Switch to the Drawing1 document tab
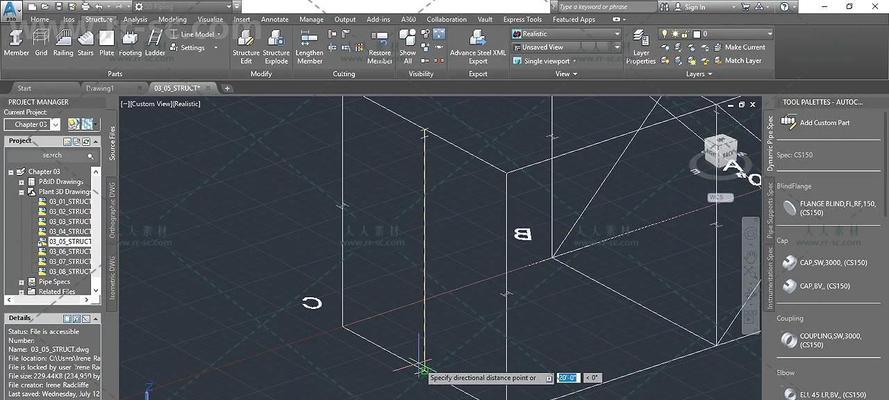The height and width of the screenshot is (400, 889). [101, 88]
